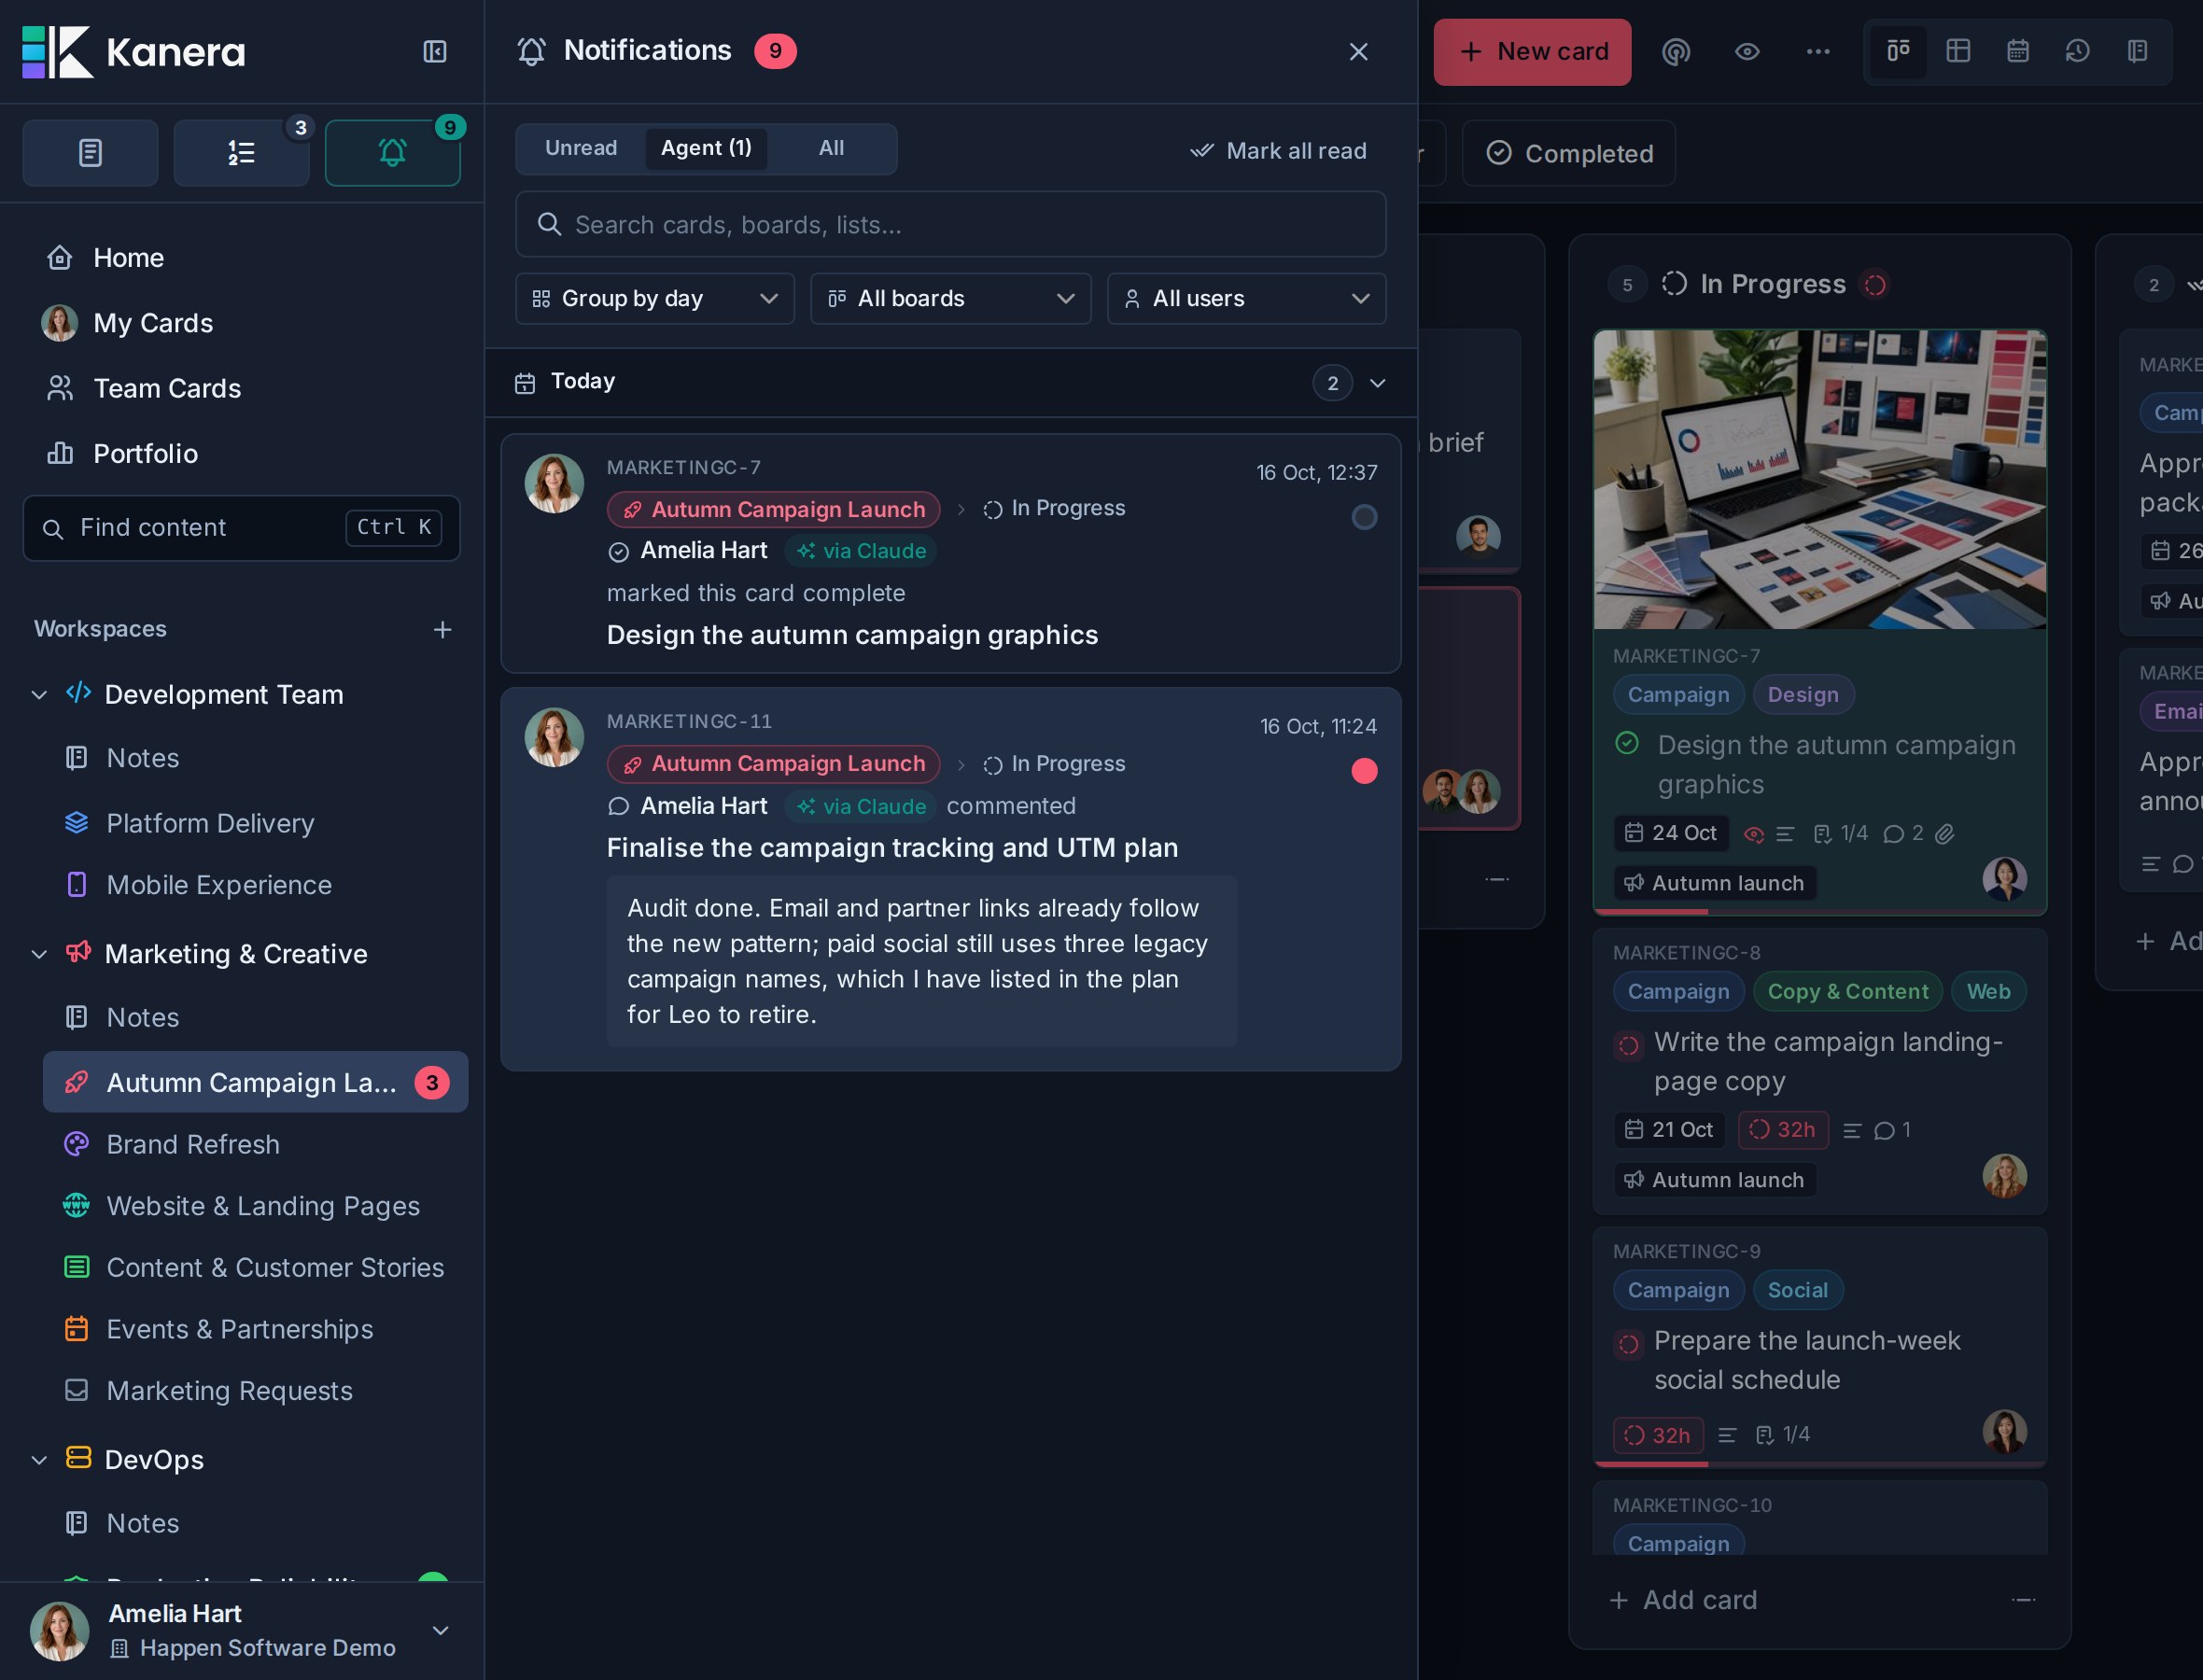Viewport: 2203px width, 1680px height.
Task: Open the history clock view icon
Action: click(x=2078, y=51)
